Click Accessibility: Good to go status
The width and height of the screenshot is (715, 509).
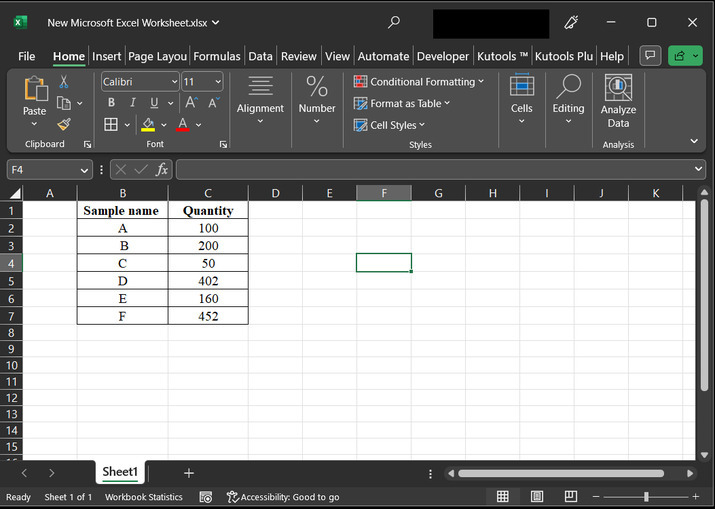point(283,497)
